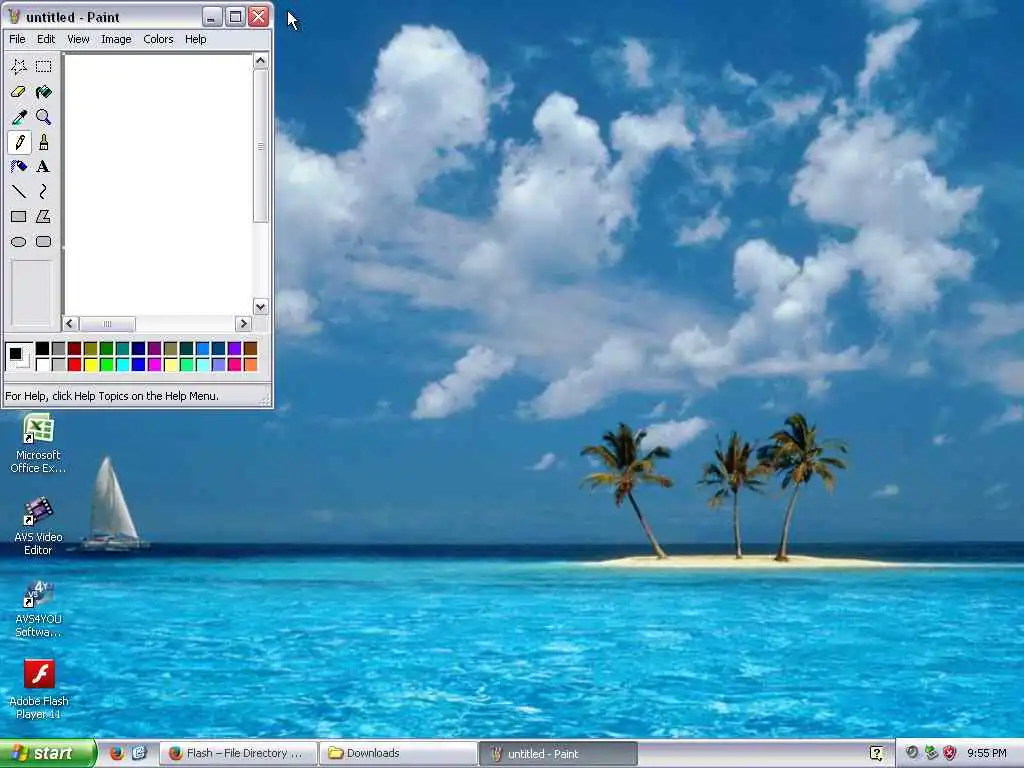Viewport: 1024px width, 768px height.
Task: Choose the orange color swatch
Action: click(251, 364)
